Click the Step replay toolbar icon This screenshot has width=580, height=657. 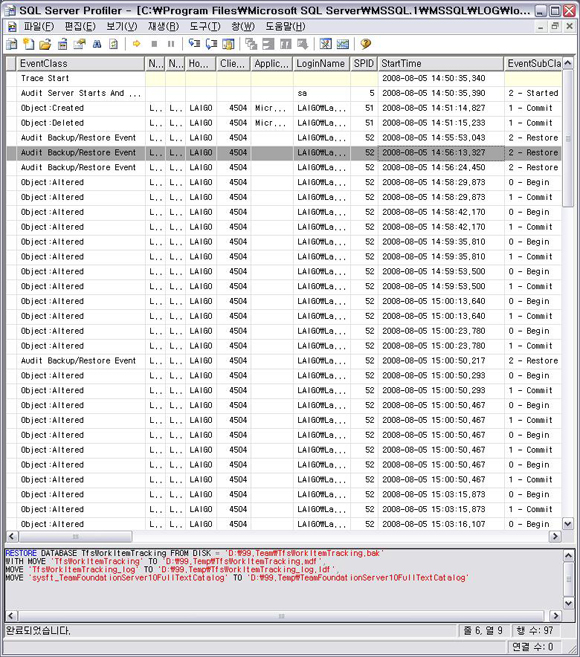194,44
